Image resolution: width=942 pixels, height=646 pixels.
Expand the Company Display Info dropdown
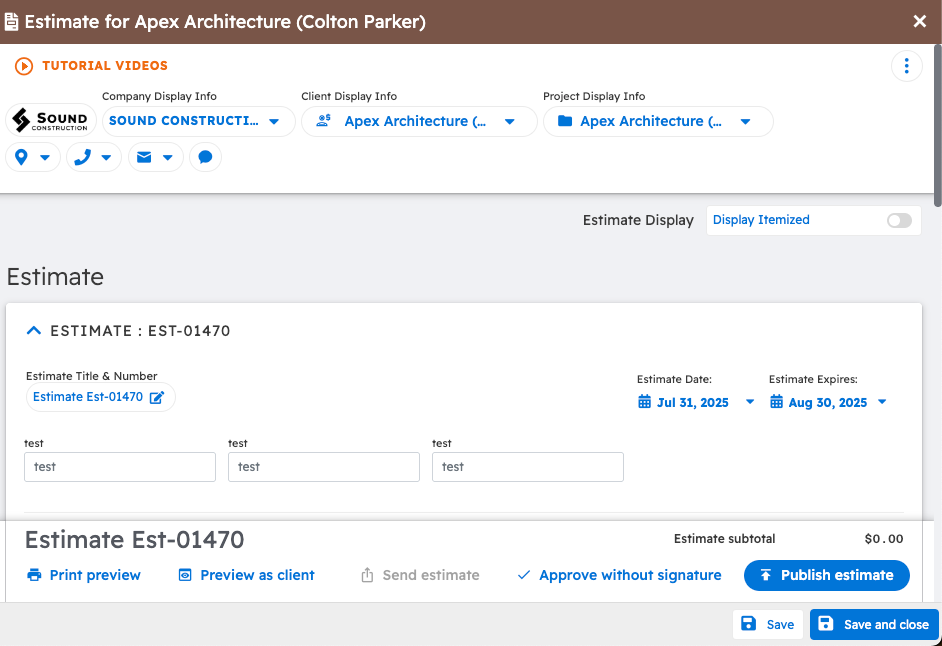[197, 121]
